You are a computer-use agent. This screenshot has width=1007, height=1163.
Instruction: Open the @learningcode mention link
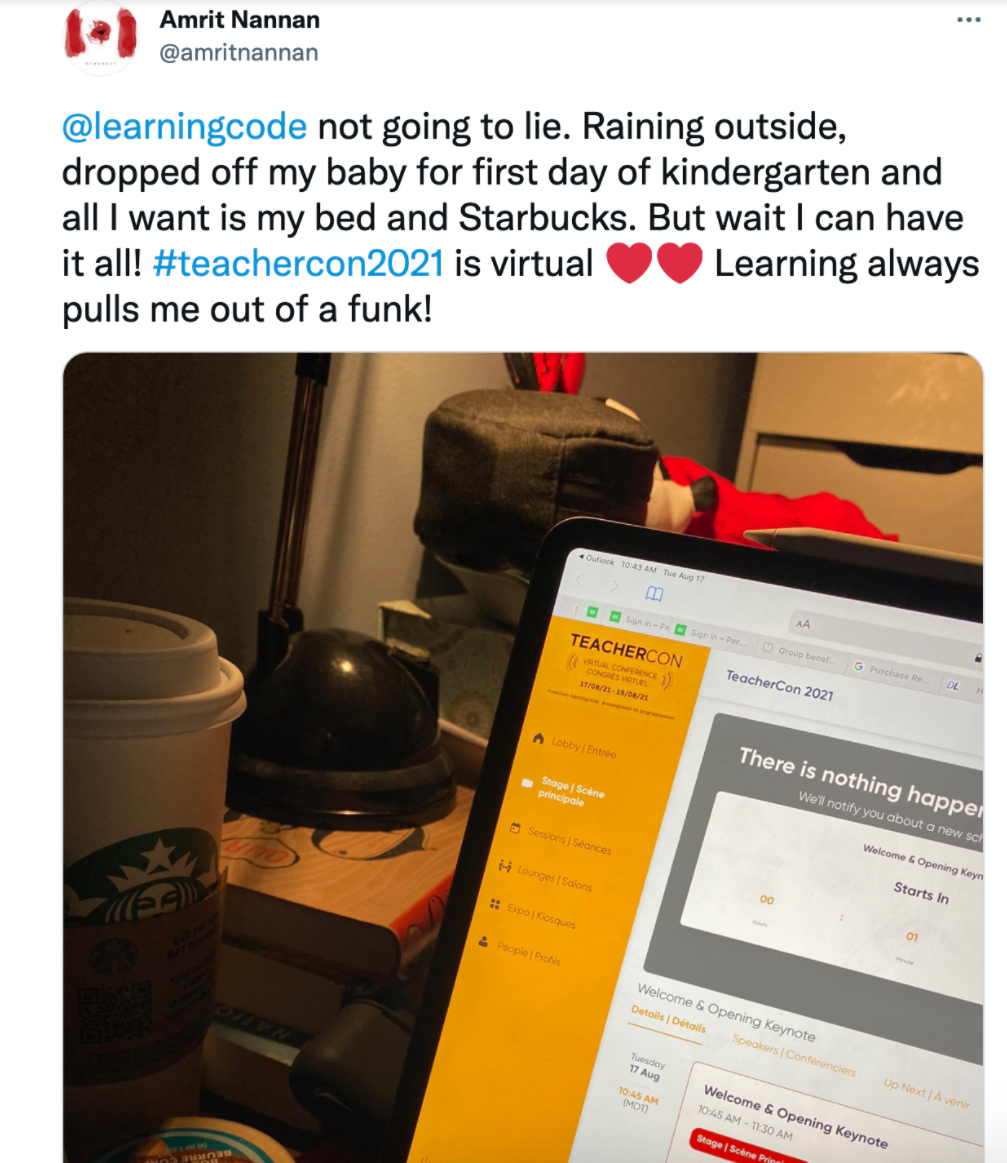(184, 126)
